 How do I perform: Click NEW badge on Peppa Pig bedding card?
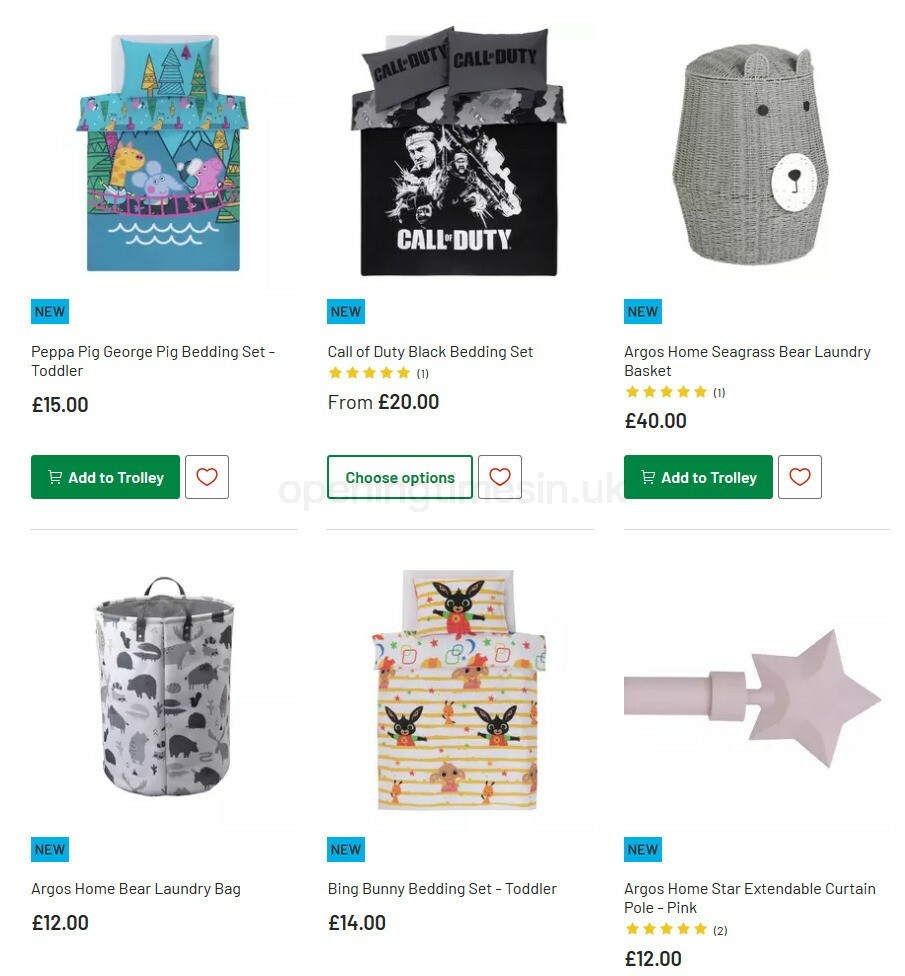[49, 311]
